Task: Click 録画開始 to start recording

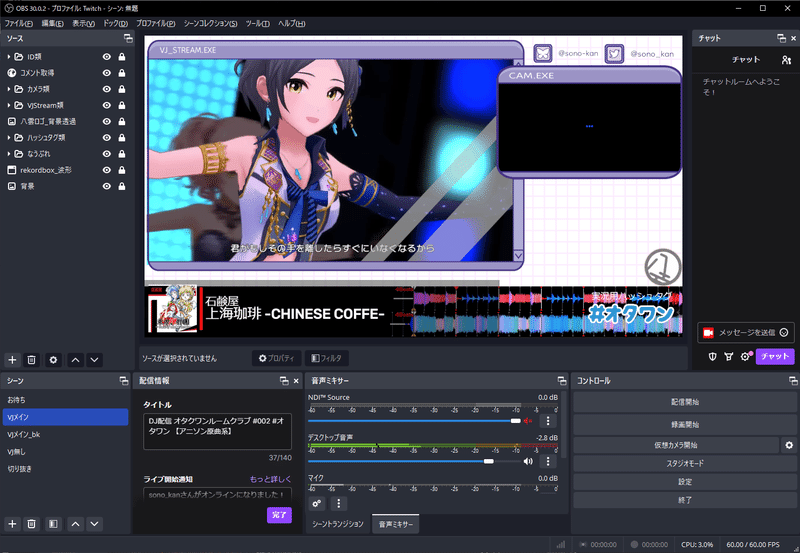Action: pyautogui.click(x=685, y=424)
